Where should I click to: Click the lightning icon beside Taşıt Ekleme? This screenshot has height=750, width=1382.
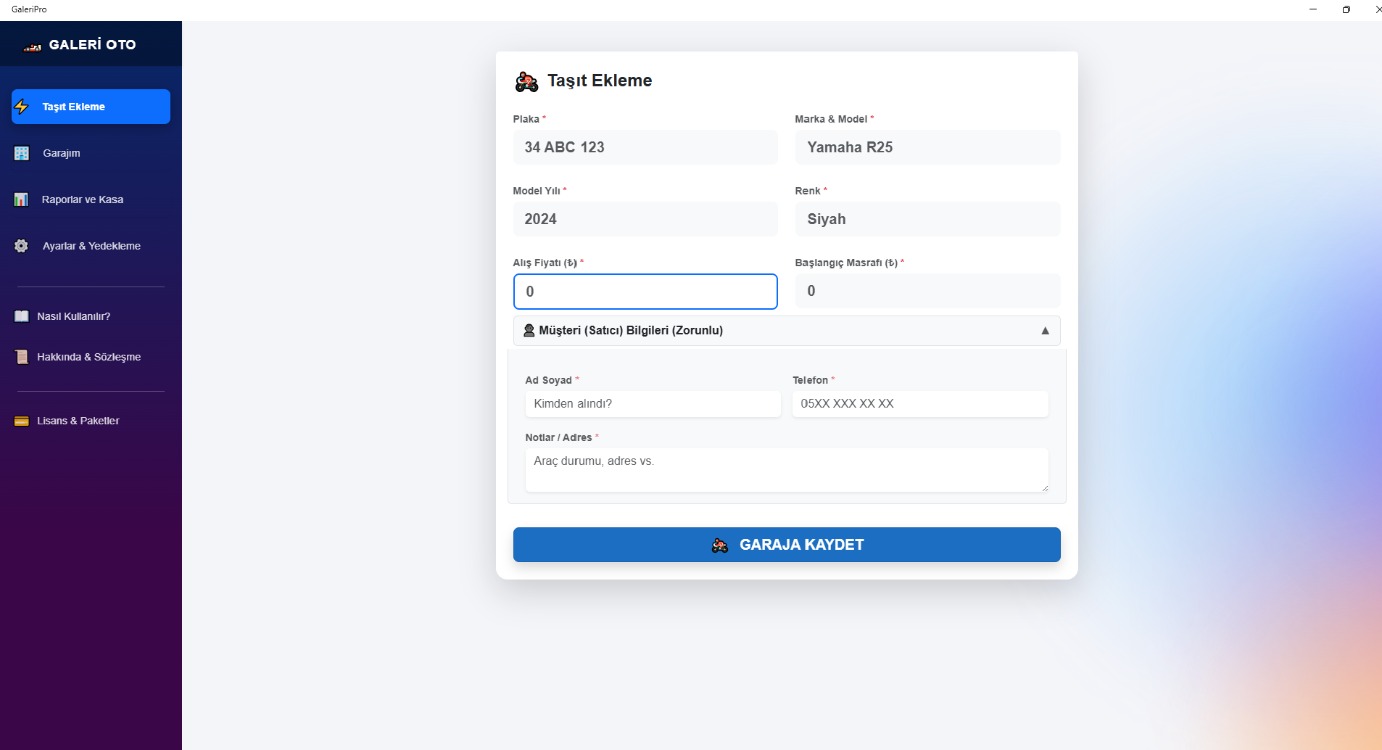(22, 107)
